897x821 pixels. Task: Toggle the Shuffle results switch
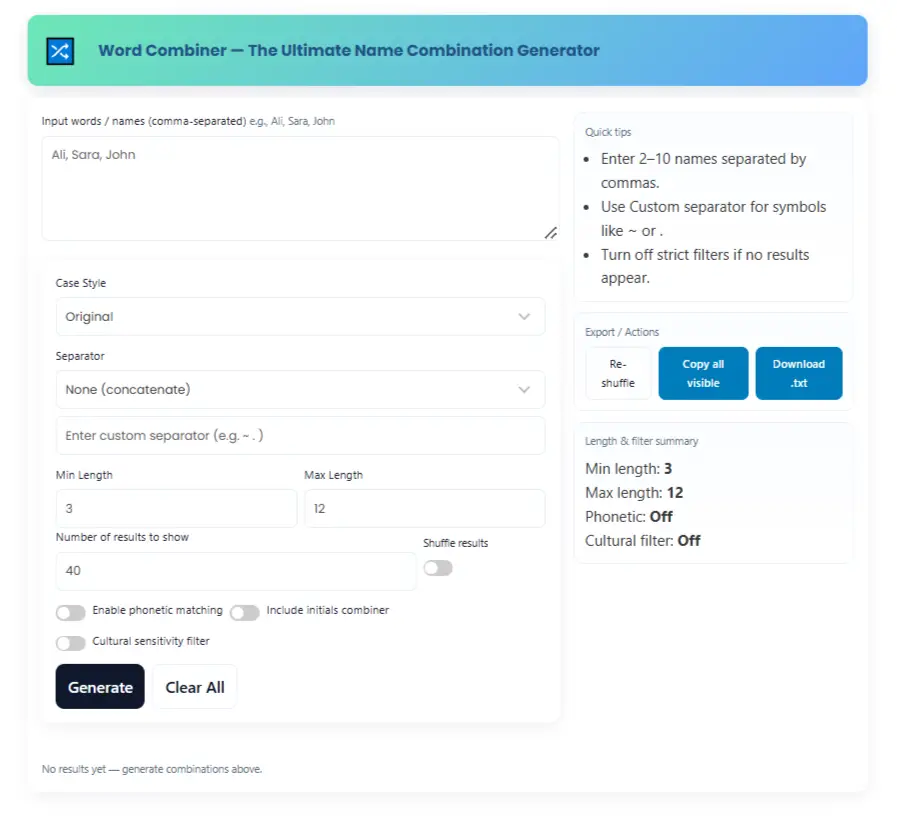coord(438,568)
